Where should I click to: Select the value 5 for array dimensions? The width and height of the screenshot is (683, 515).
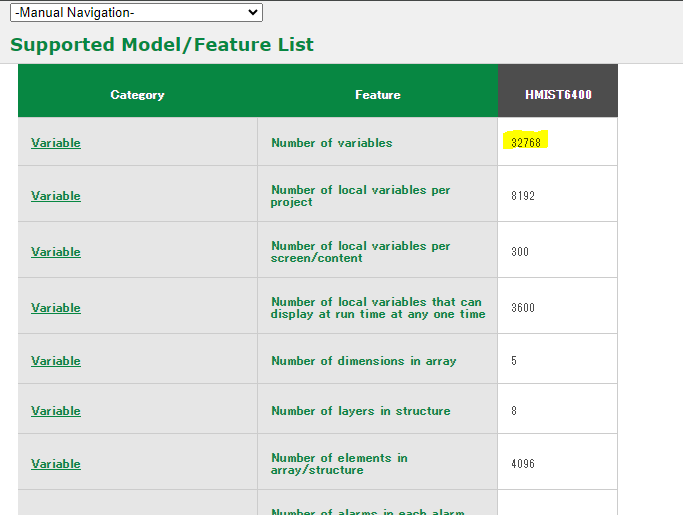pyautogui.click(x=514, y=361)
